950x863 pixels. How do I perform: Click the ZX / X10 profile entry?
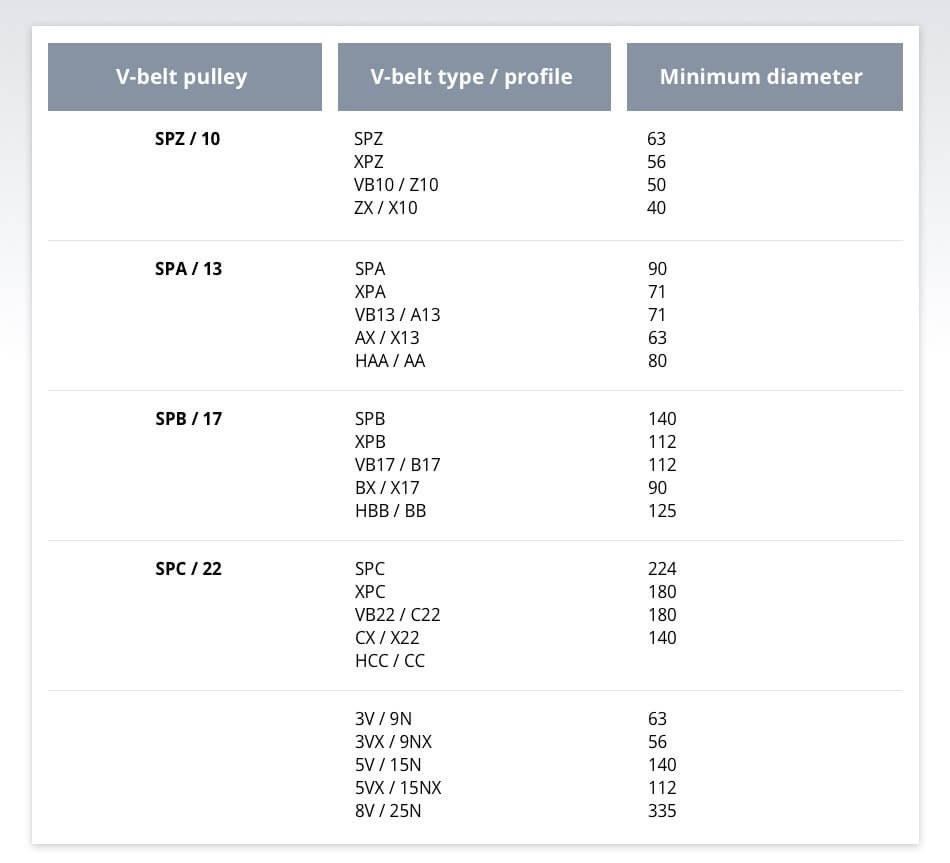pyautogui.click(x=386, y=208)
